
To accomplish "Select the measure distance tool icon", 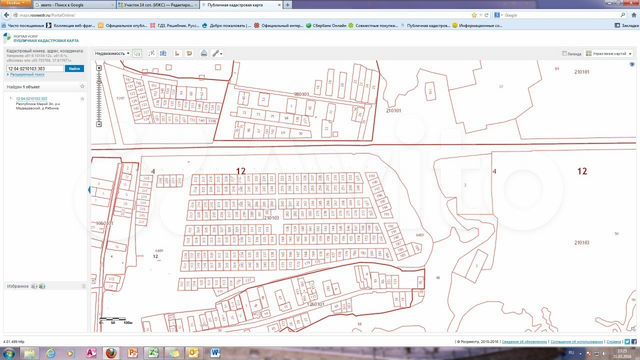I will coord(151,53).
